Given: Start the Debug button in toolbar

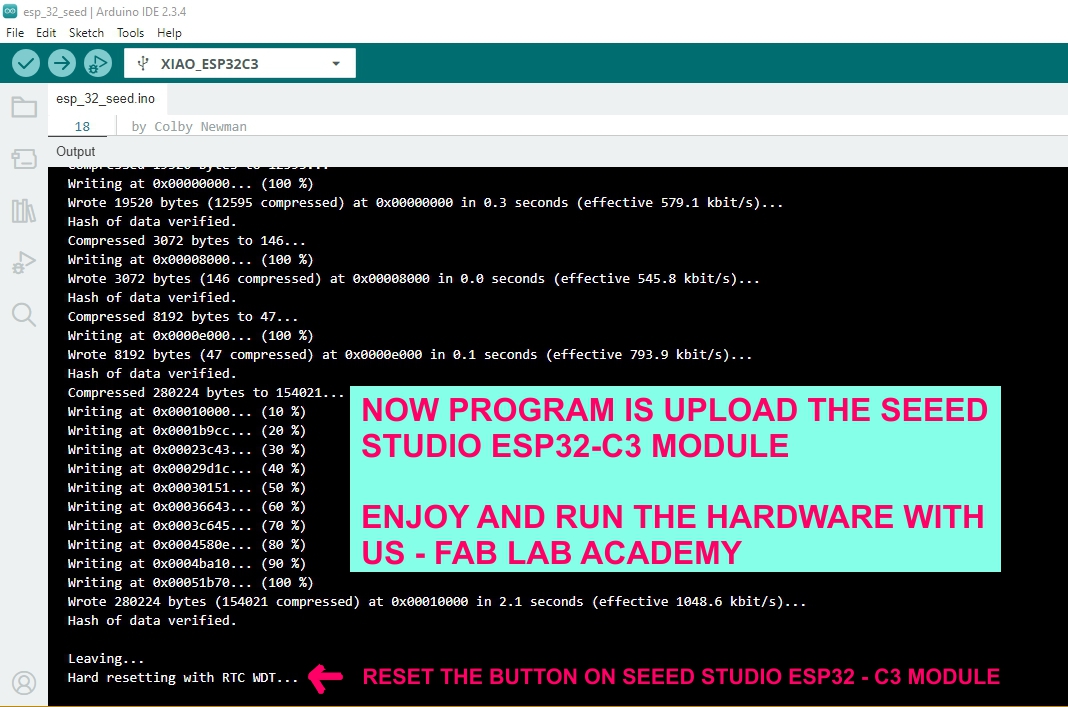Looking at the screenshot, I should [98, 63].
